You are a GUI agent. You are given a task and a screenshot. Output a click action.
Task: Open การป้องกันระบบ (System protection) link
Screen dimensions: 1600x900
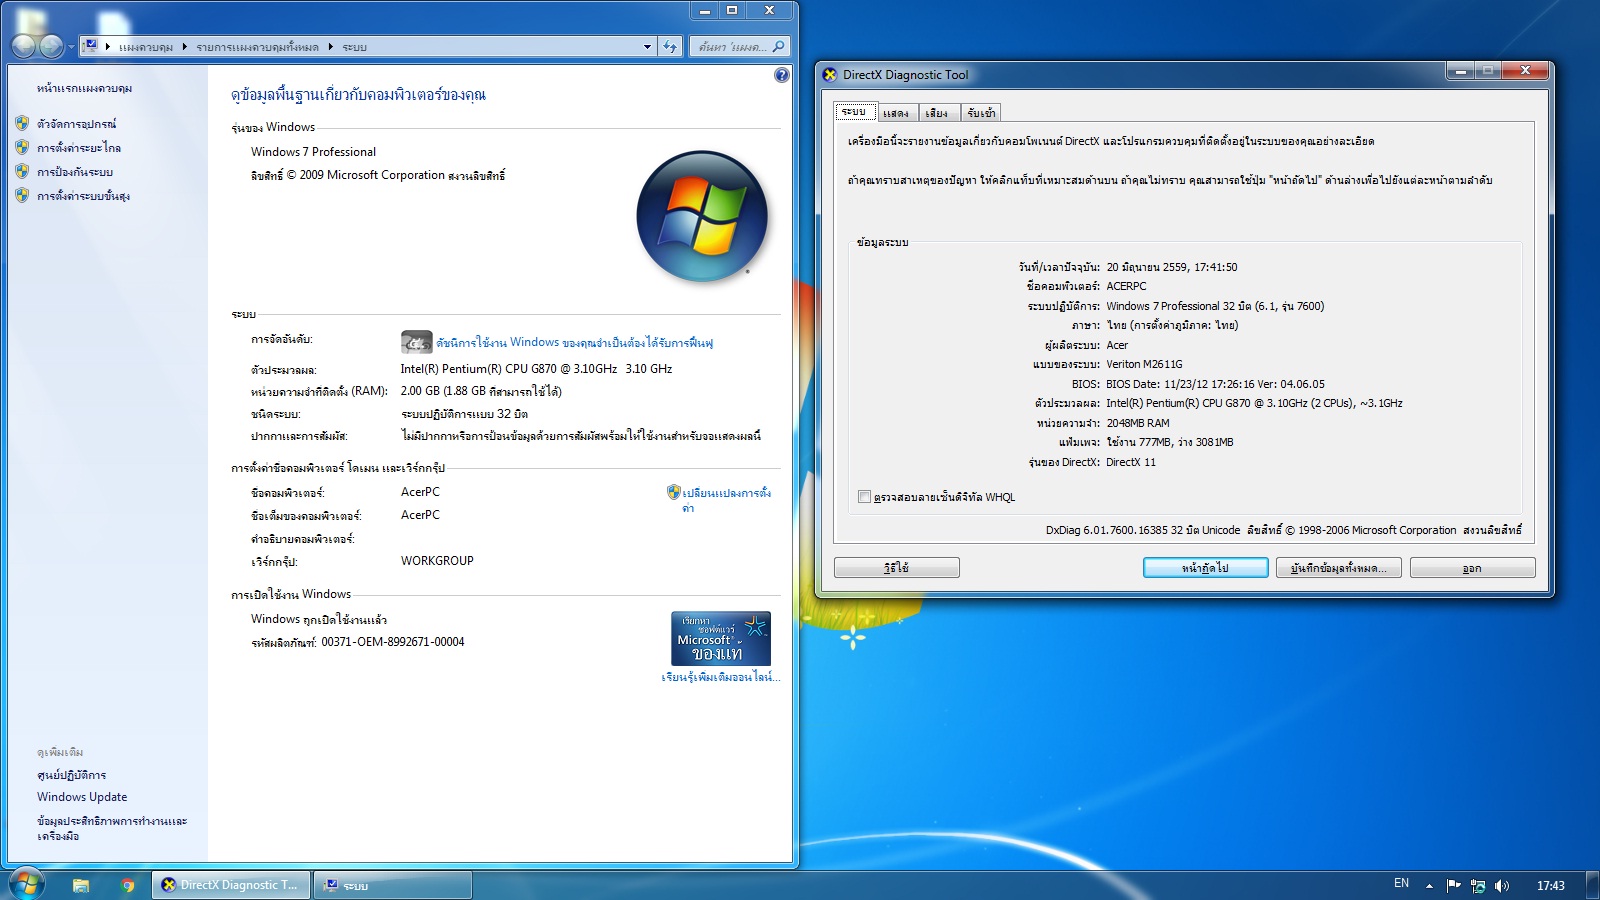pos(75,172)
